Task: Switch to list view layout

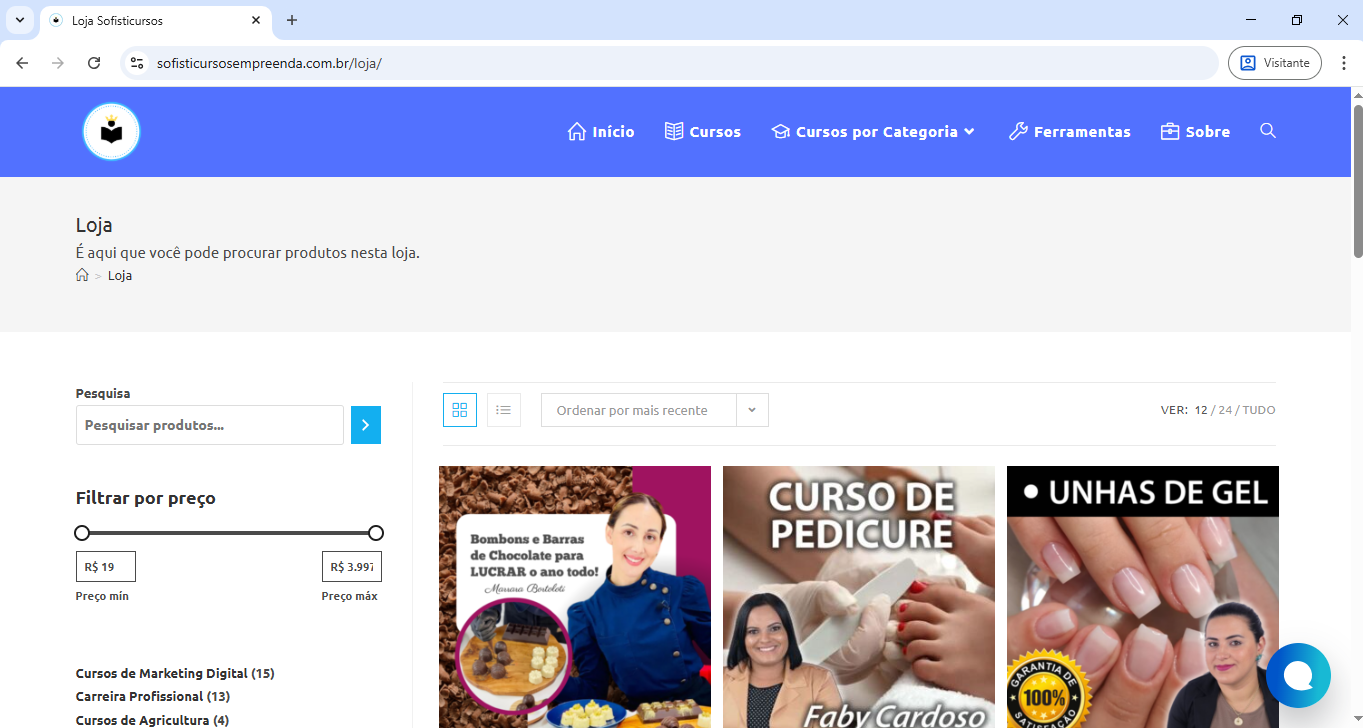Action: (504, 410)
